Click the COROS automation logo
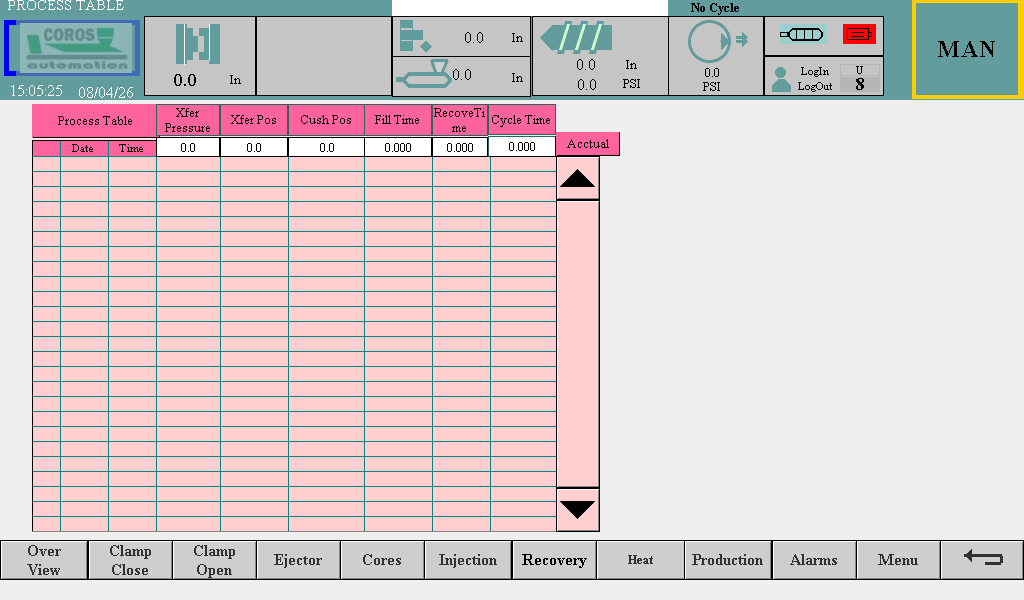 click(x=71, y=48)
